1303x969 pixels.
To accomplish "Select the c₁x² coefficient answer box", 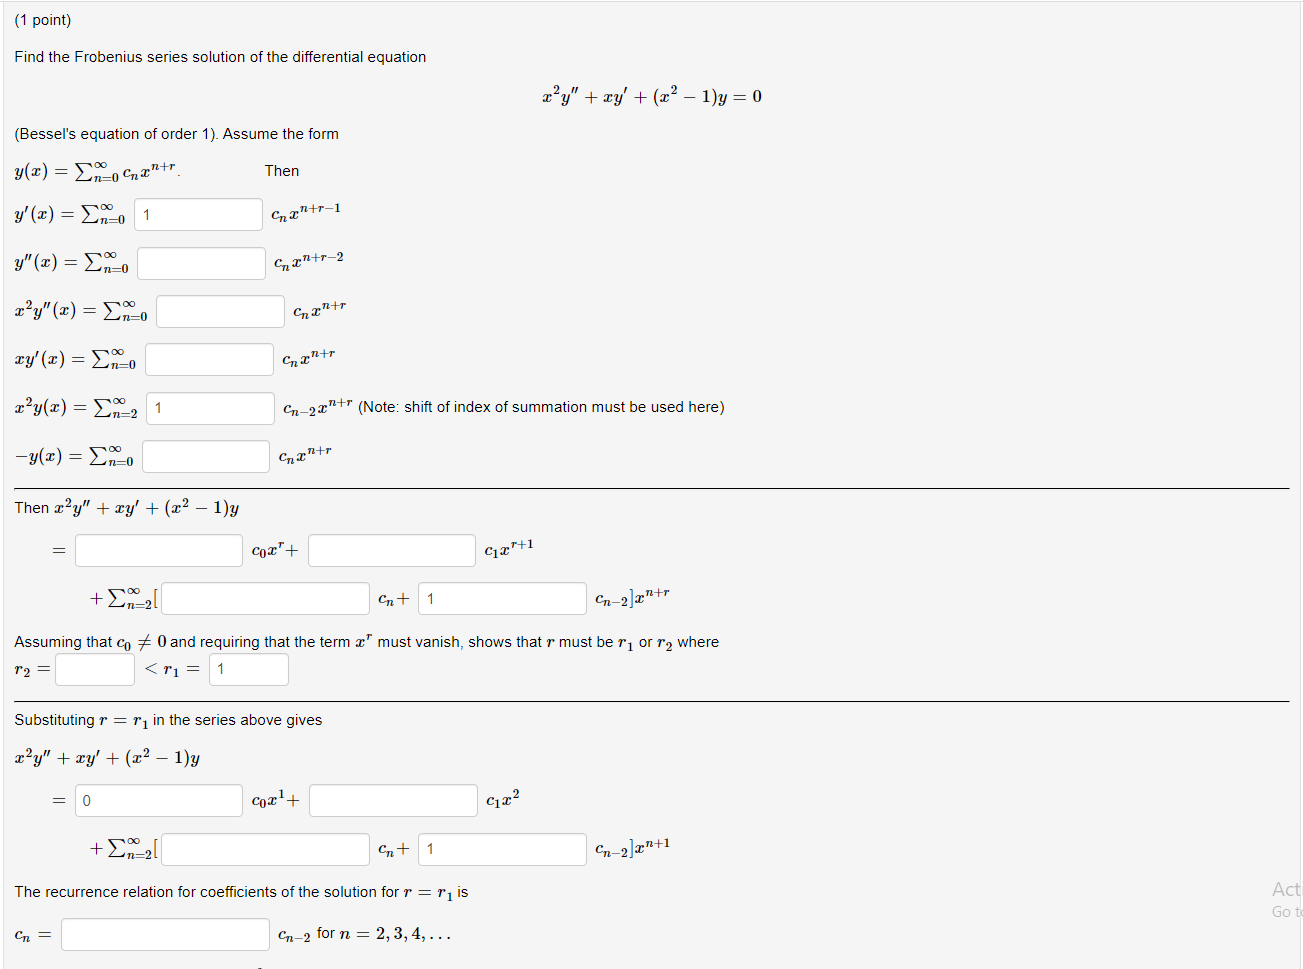I will pyautogui.click(x=391, y=800).
